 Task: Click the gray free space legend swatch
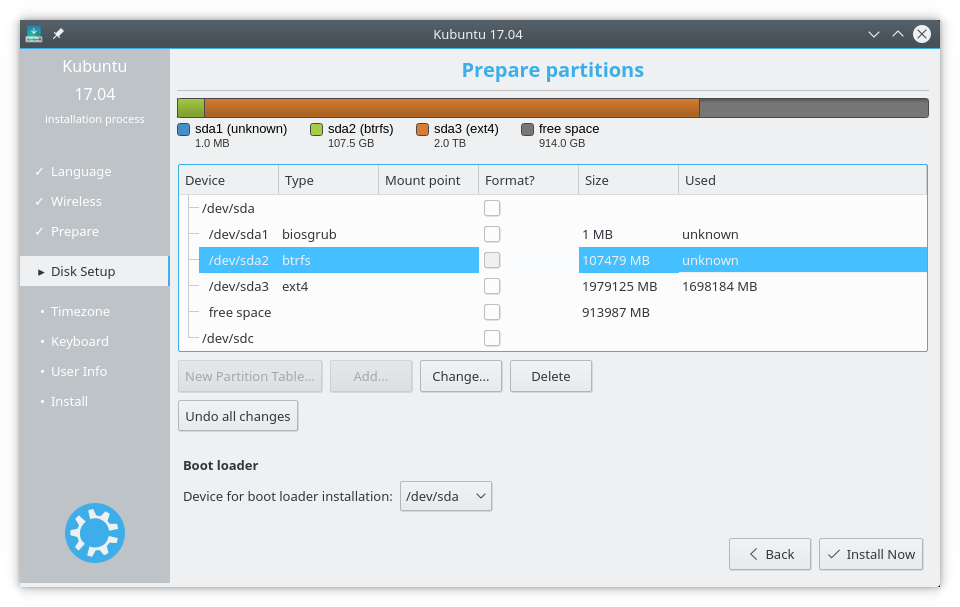tap(527, 129)
